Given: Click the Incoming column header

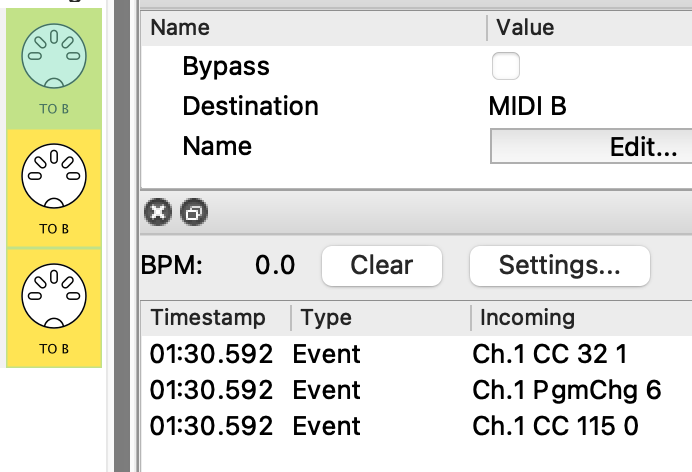Looking at the screenshot, I should tap(527, 318).
